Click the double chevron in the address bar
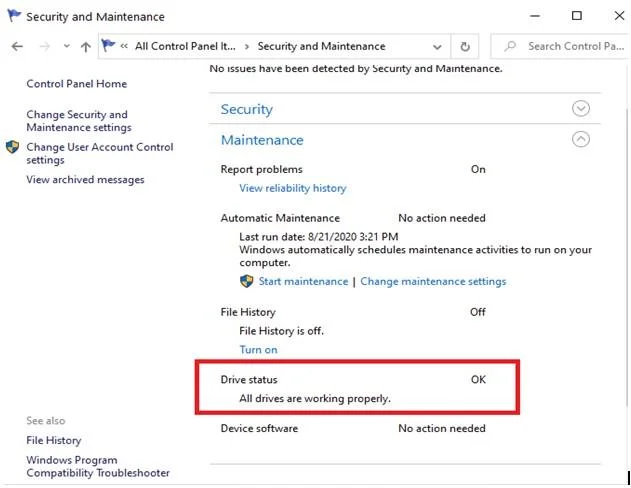The height and width of the screenshot is (488, 631). [x=124, y=46]
